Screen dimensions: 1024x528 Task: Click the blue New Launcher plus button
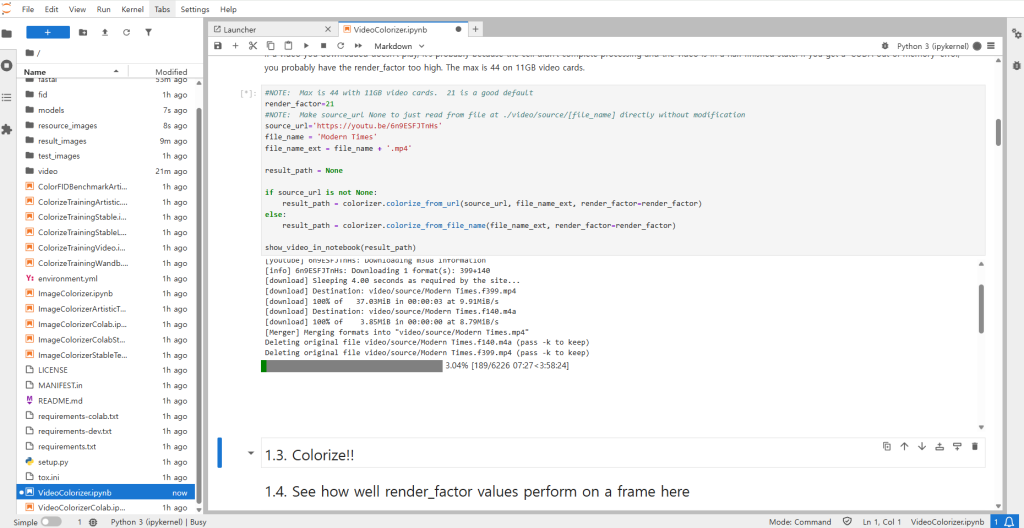pos(46,32)
